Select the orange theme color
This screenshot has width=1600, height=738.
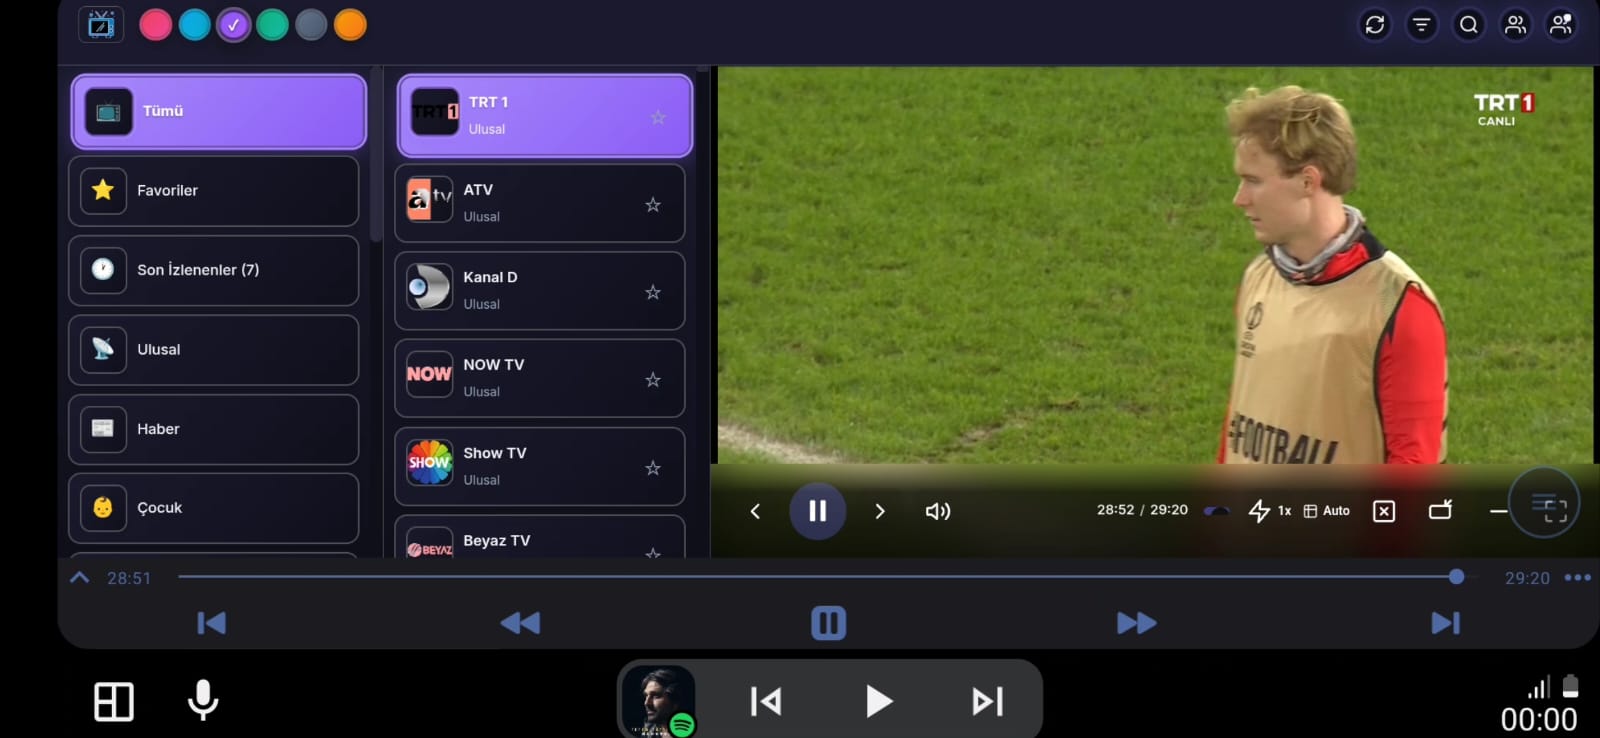[350, 25]
